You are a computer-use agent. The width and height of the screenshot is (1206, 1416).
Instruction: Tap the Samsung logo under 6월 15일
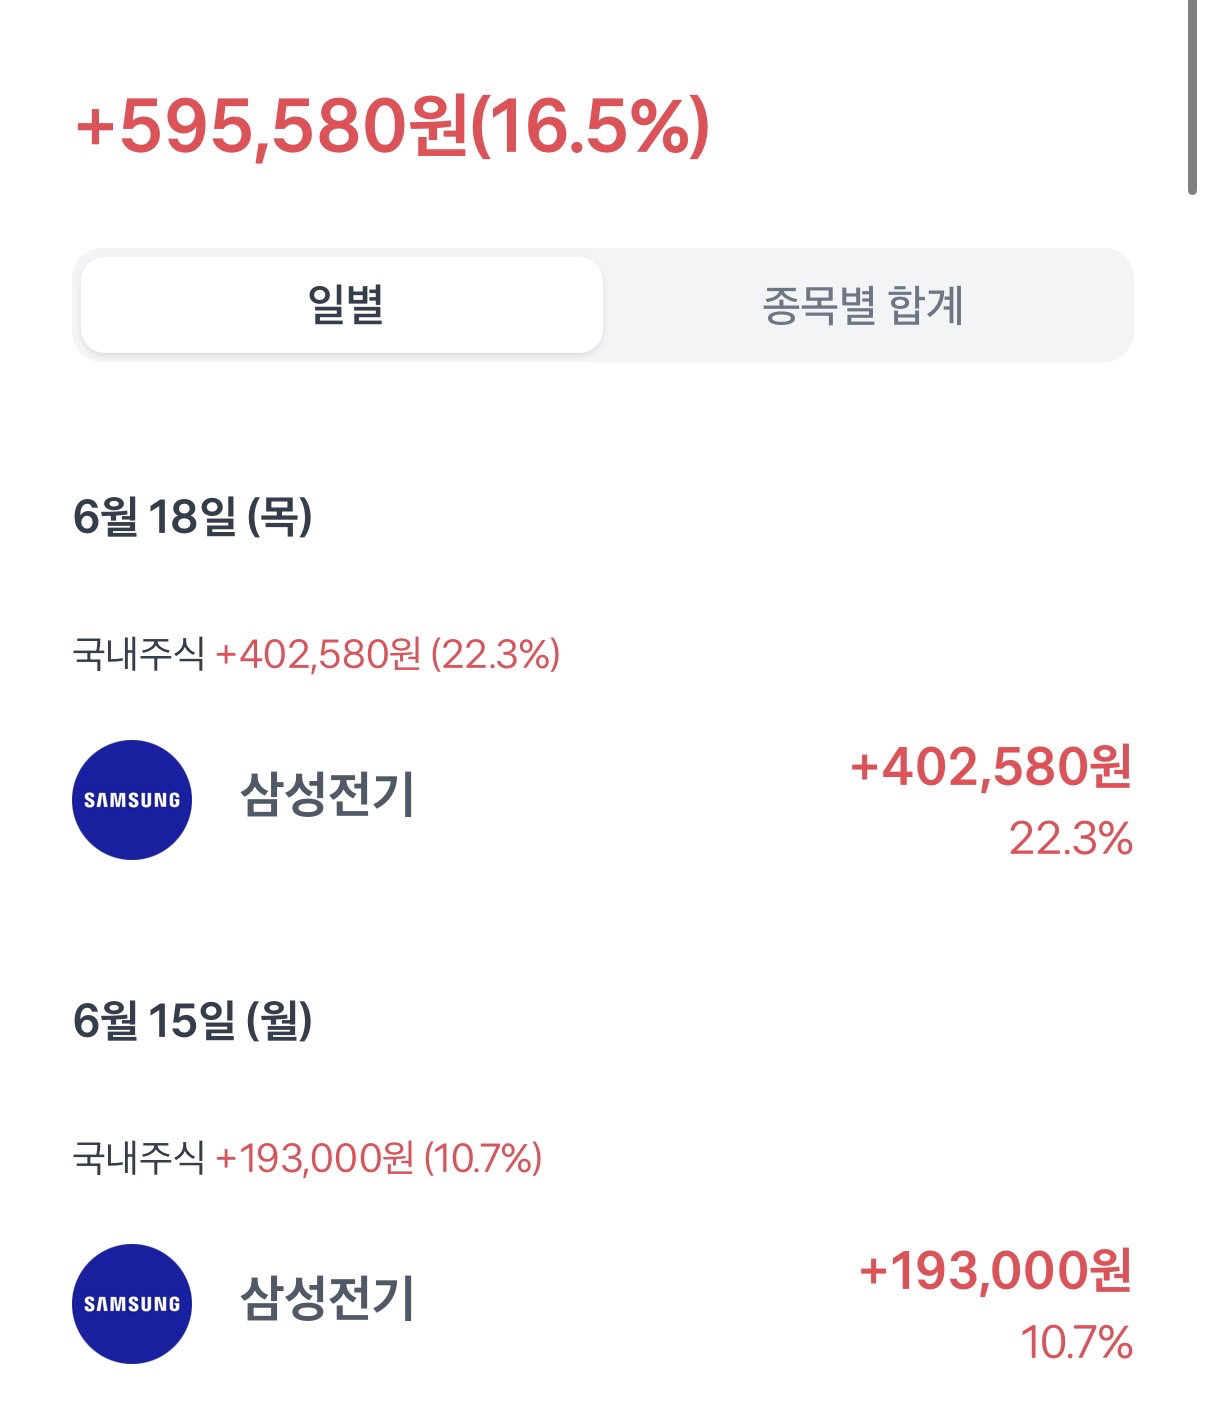point(132,1304)
